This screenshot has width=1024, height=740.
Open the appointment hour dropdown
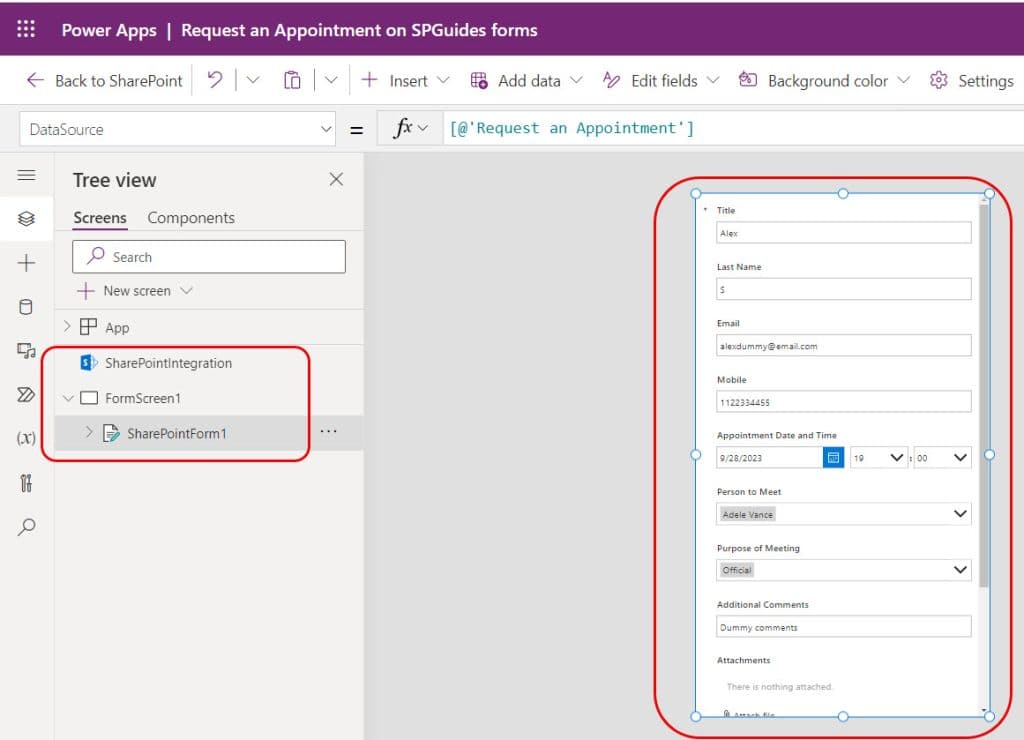click(x=878, y=457)
